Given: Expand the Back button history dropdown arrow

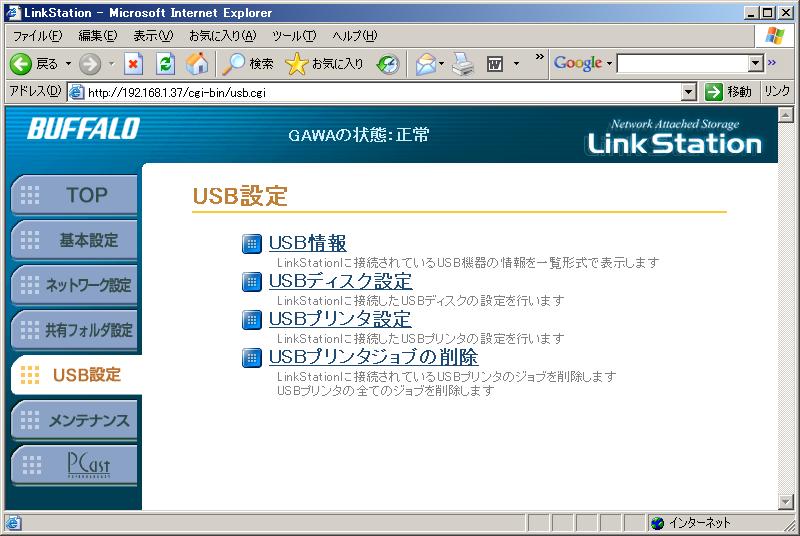Looking at the screenshot, I should [68, 64].
